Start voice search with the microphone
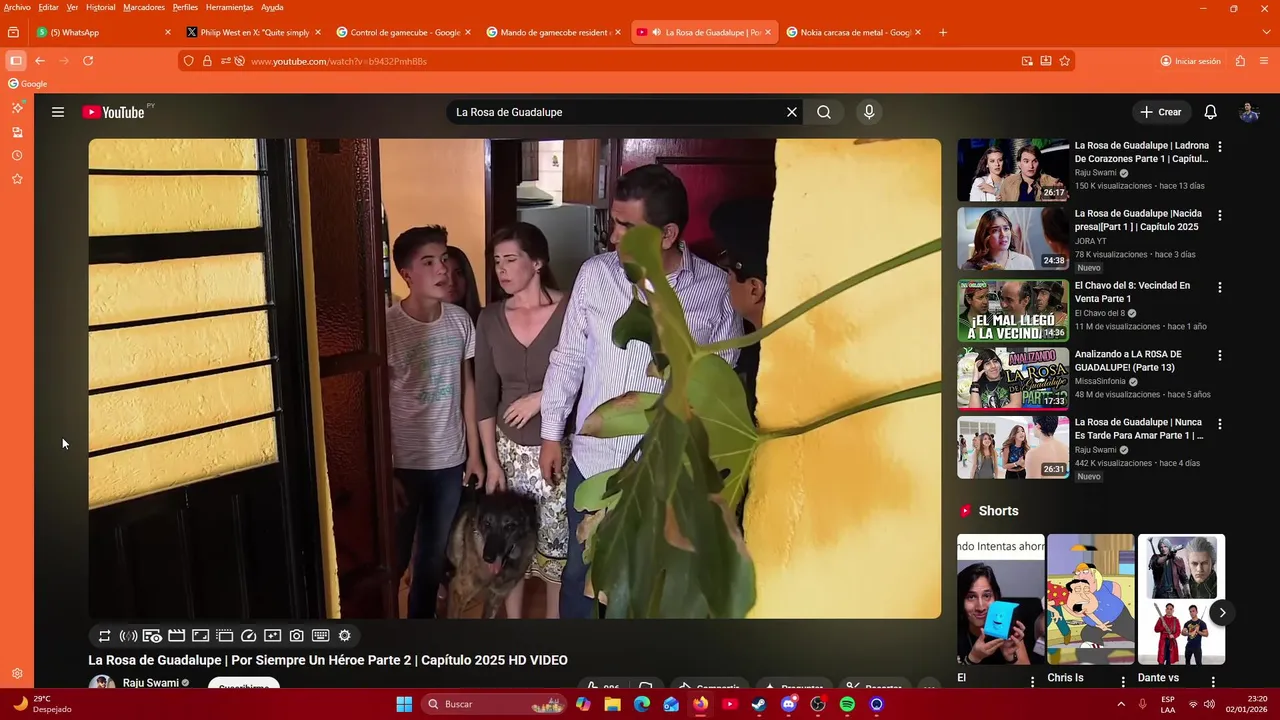This screenshot has height=720, width=1280. 869,112
